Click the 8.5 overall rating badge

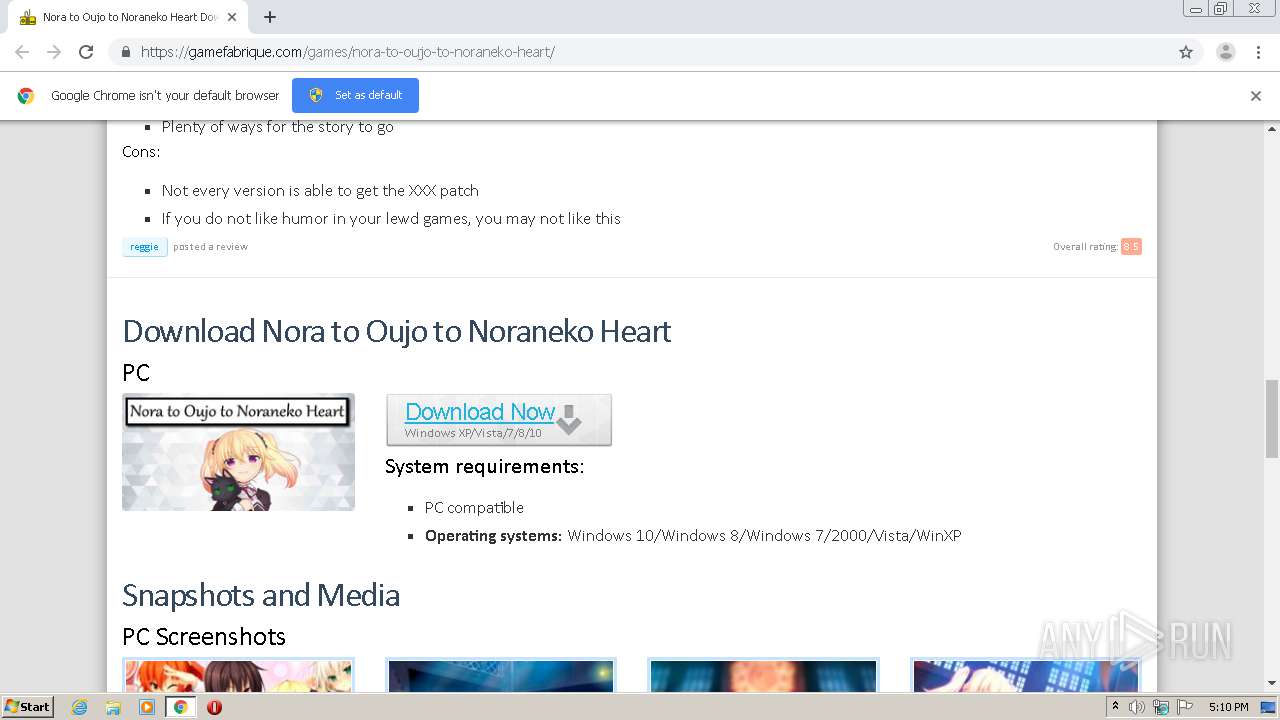1131,247
